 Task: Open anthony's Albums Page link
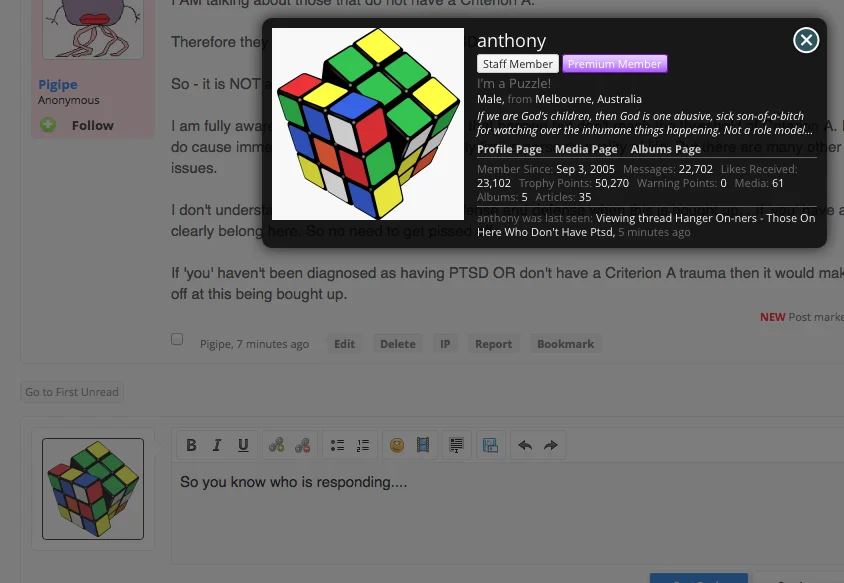[x=665, y=149]
